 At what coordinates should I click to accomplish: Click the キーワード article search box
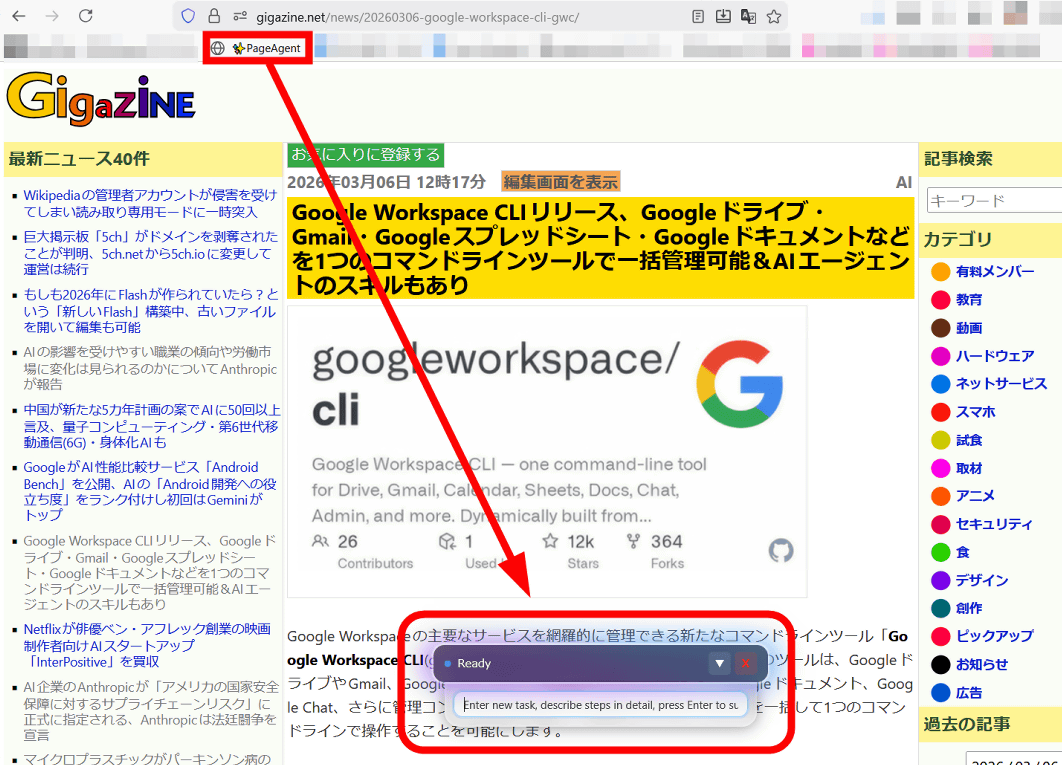993,200
